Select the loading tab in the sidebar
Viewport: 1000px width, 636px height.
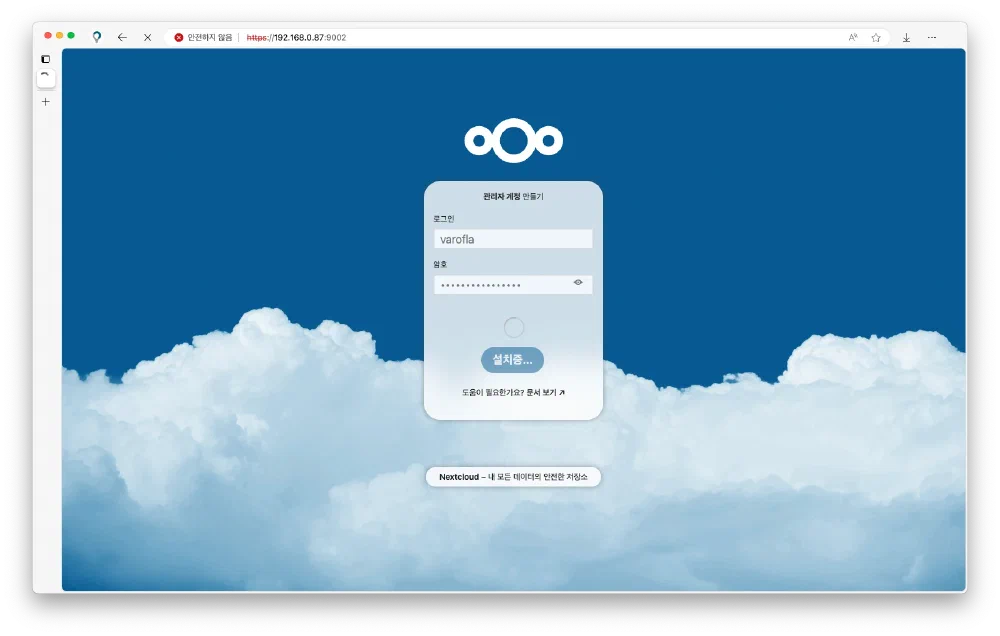46,77
